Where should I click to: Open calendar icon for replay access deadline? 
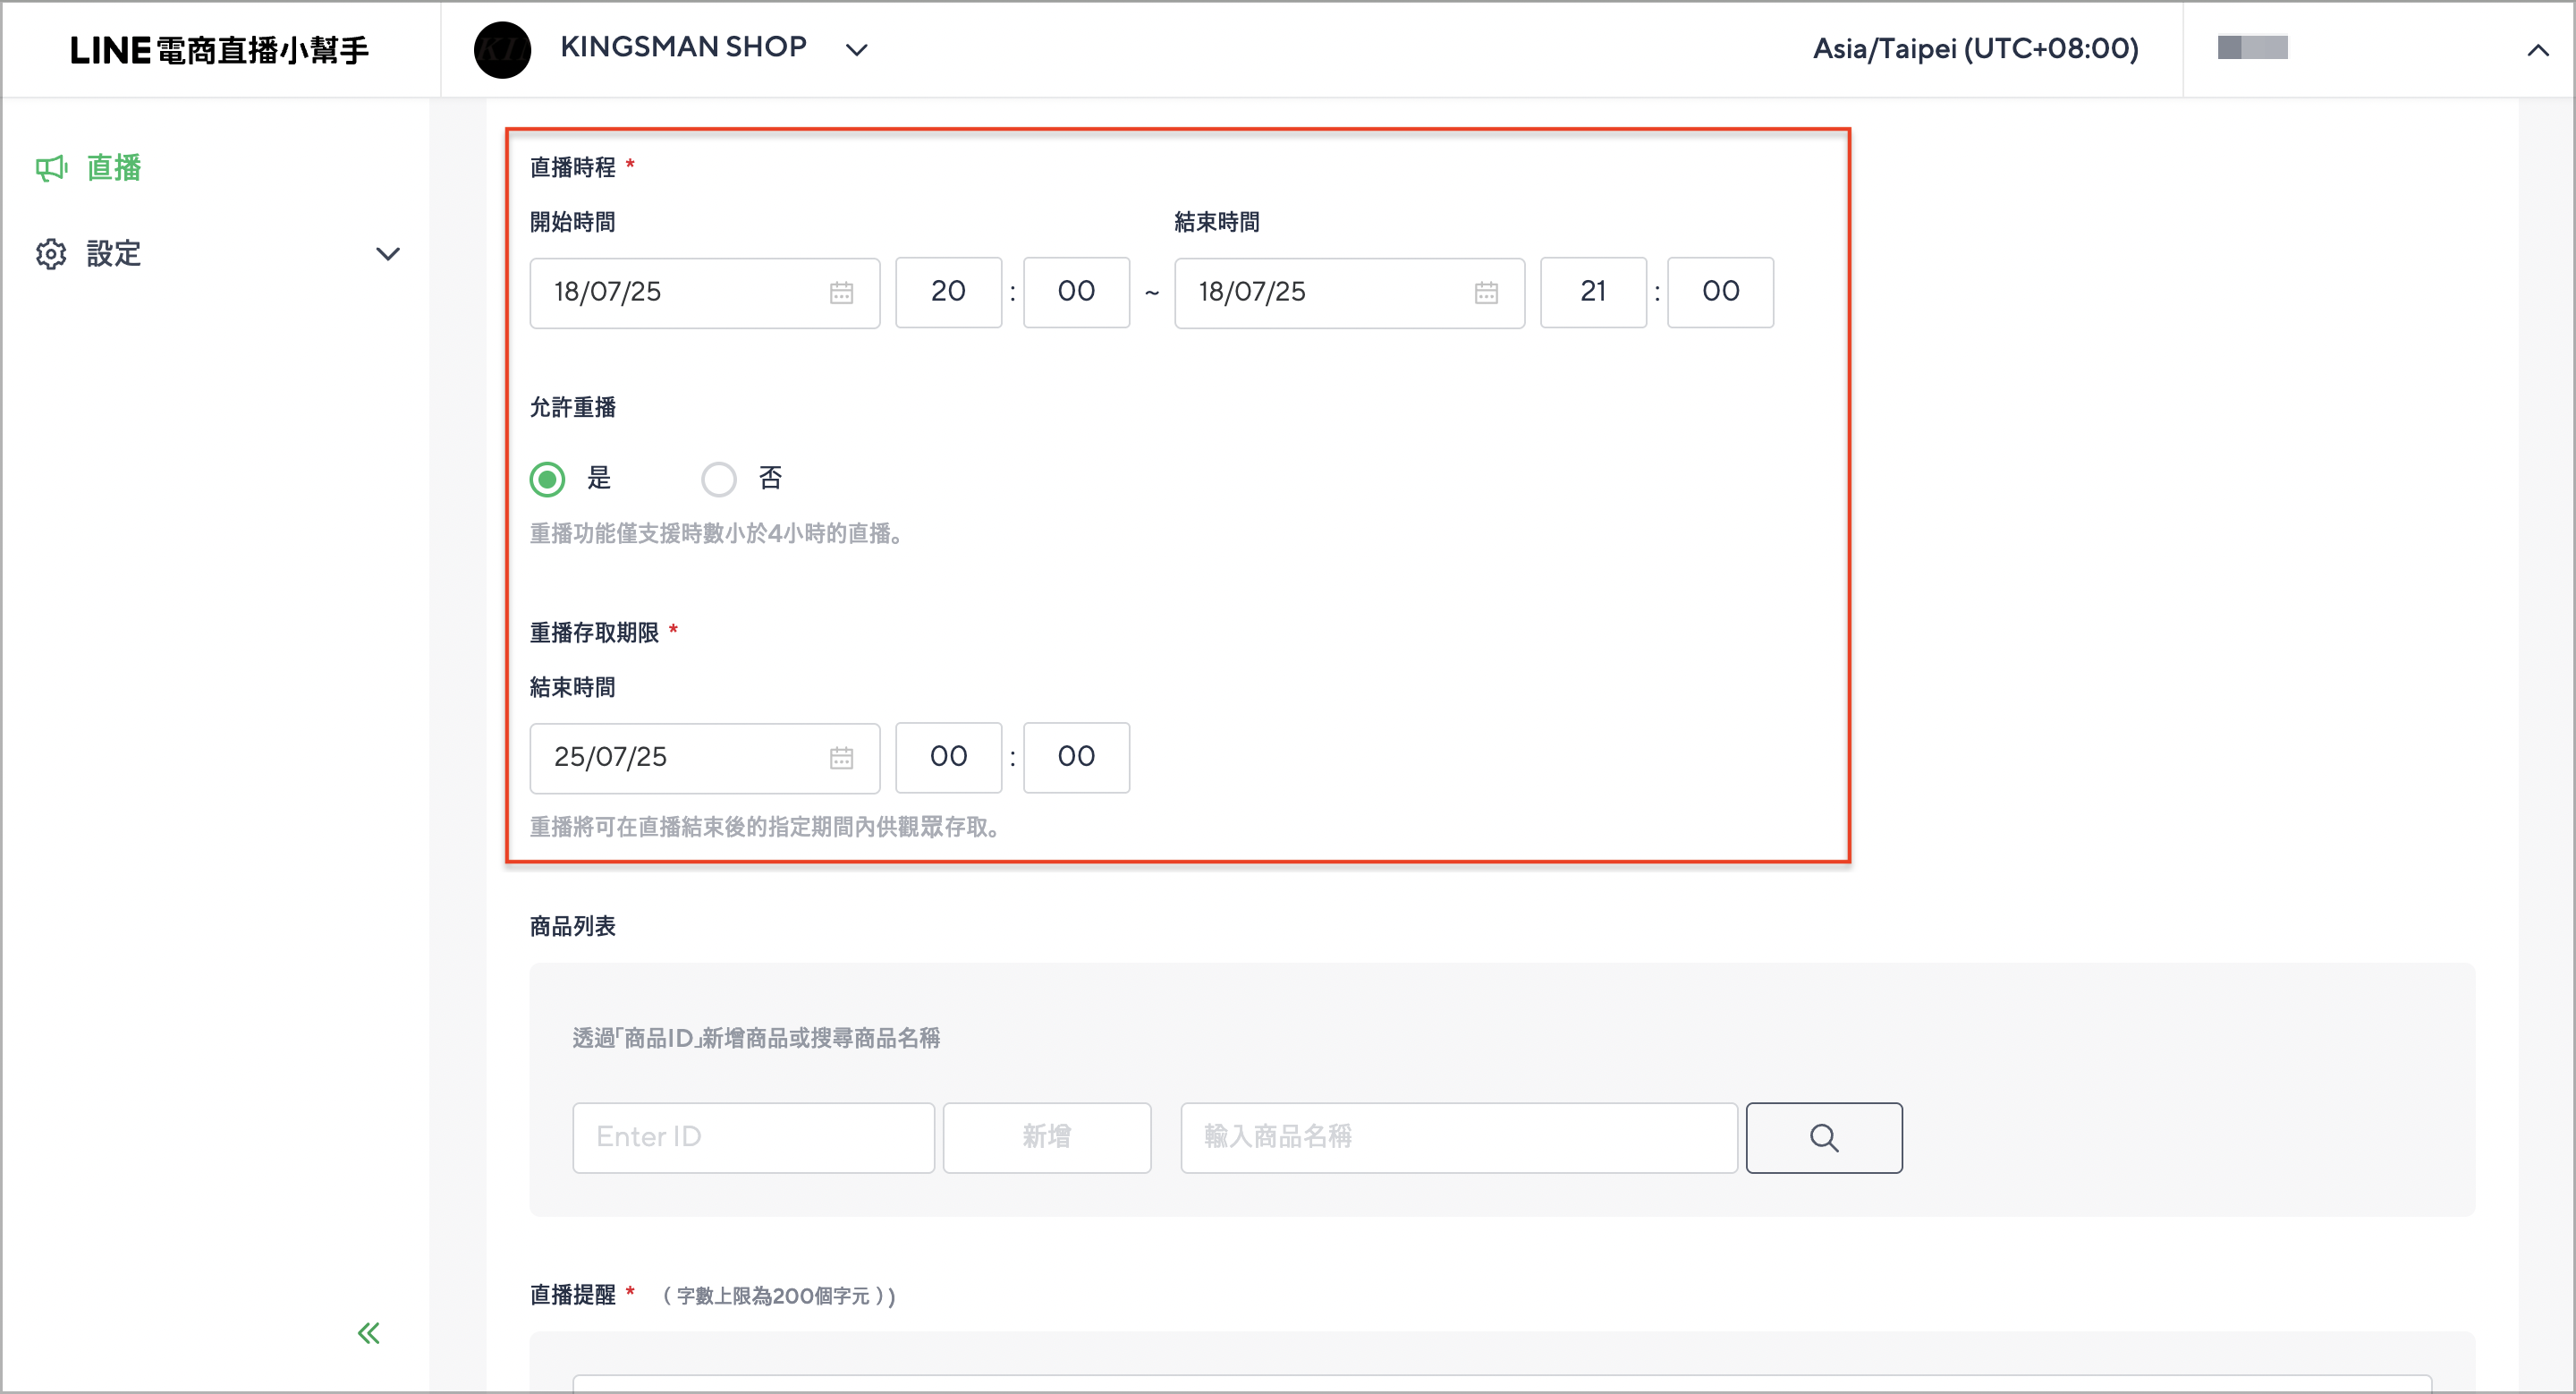tap(841, 758)
